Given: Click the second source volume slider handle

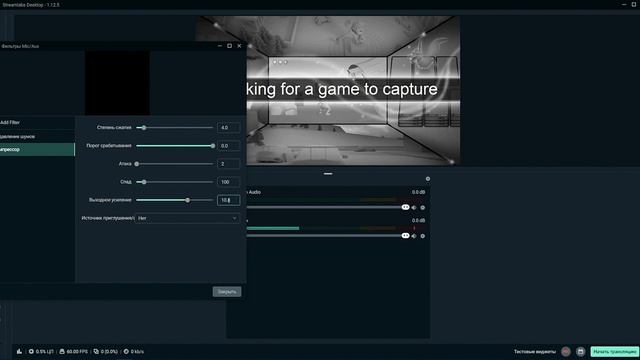Looking at the screenshot, I should click(405, 236).
